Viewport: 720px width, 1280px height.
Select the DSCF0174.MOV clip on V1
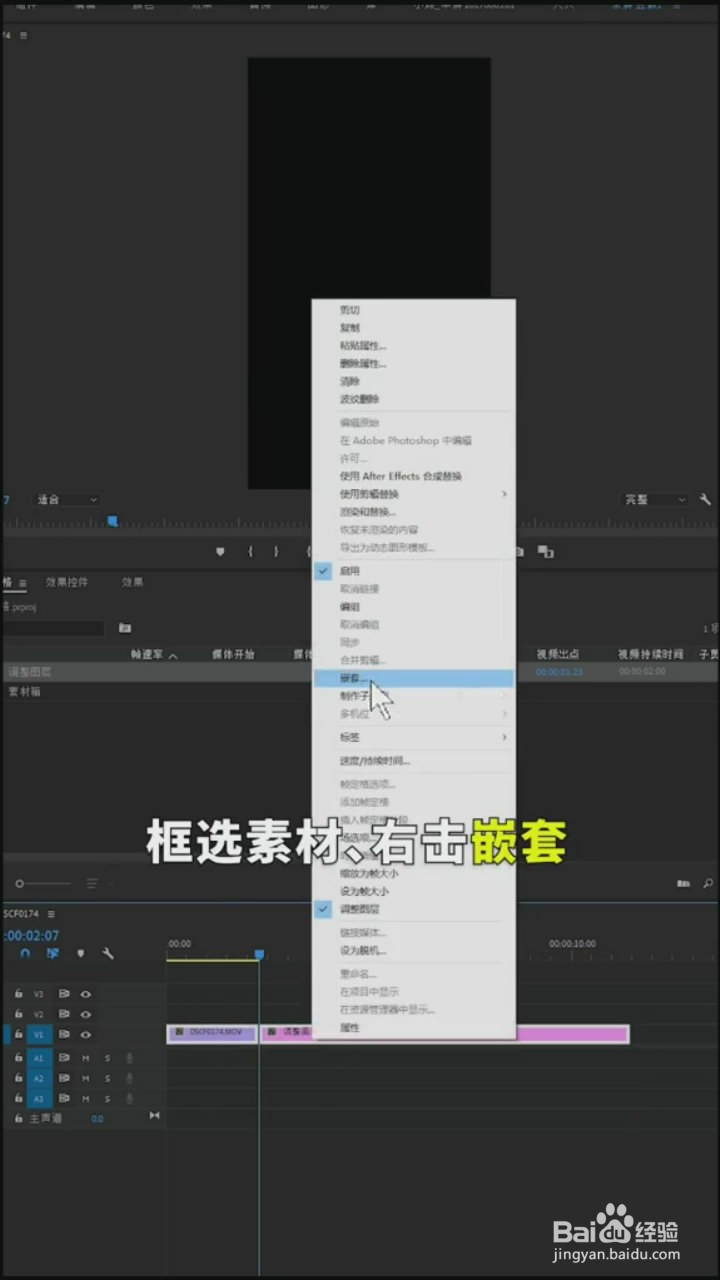click(212, 1033)
